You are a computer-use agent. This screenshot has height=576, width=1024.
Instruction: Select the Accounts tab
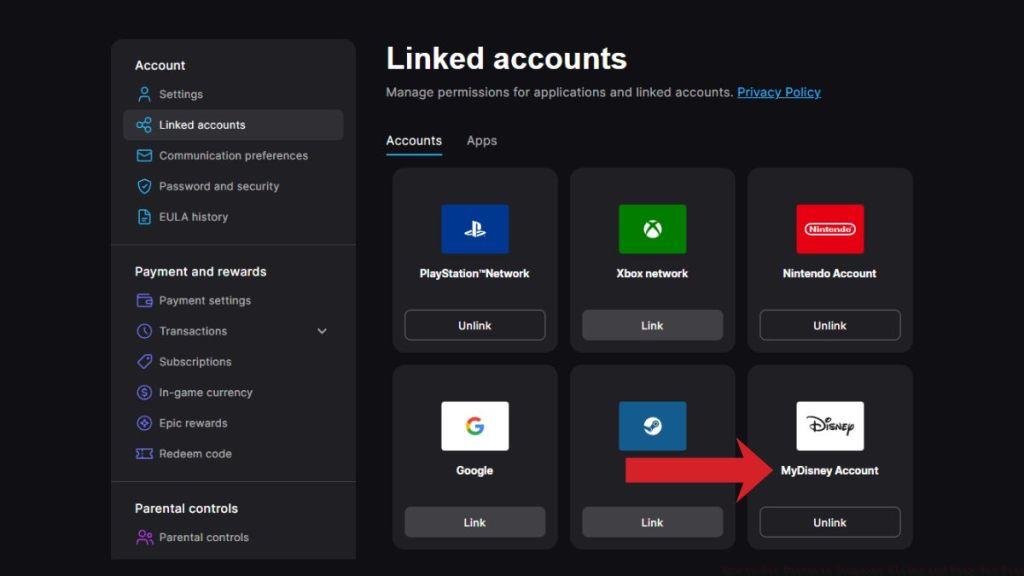414,141
